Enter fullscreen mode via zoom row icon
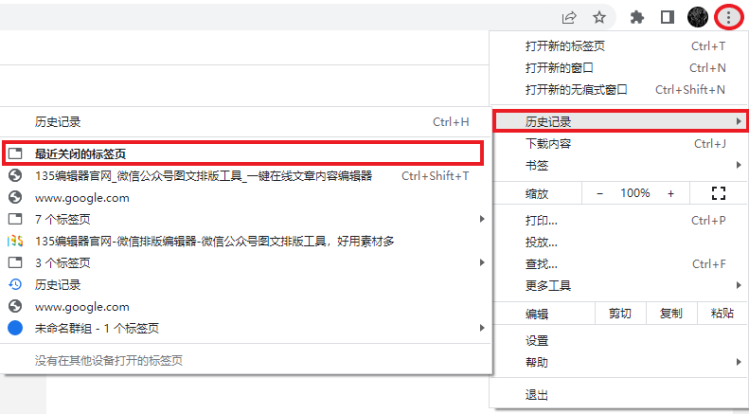Image resolution: width=749 pixels, height=414 pixels. pos(717,193)
